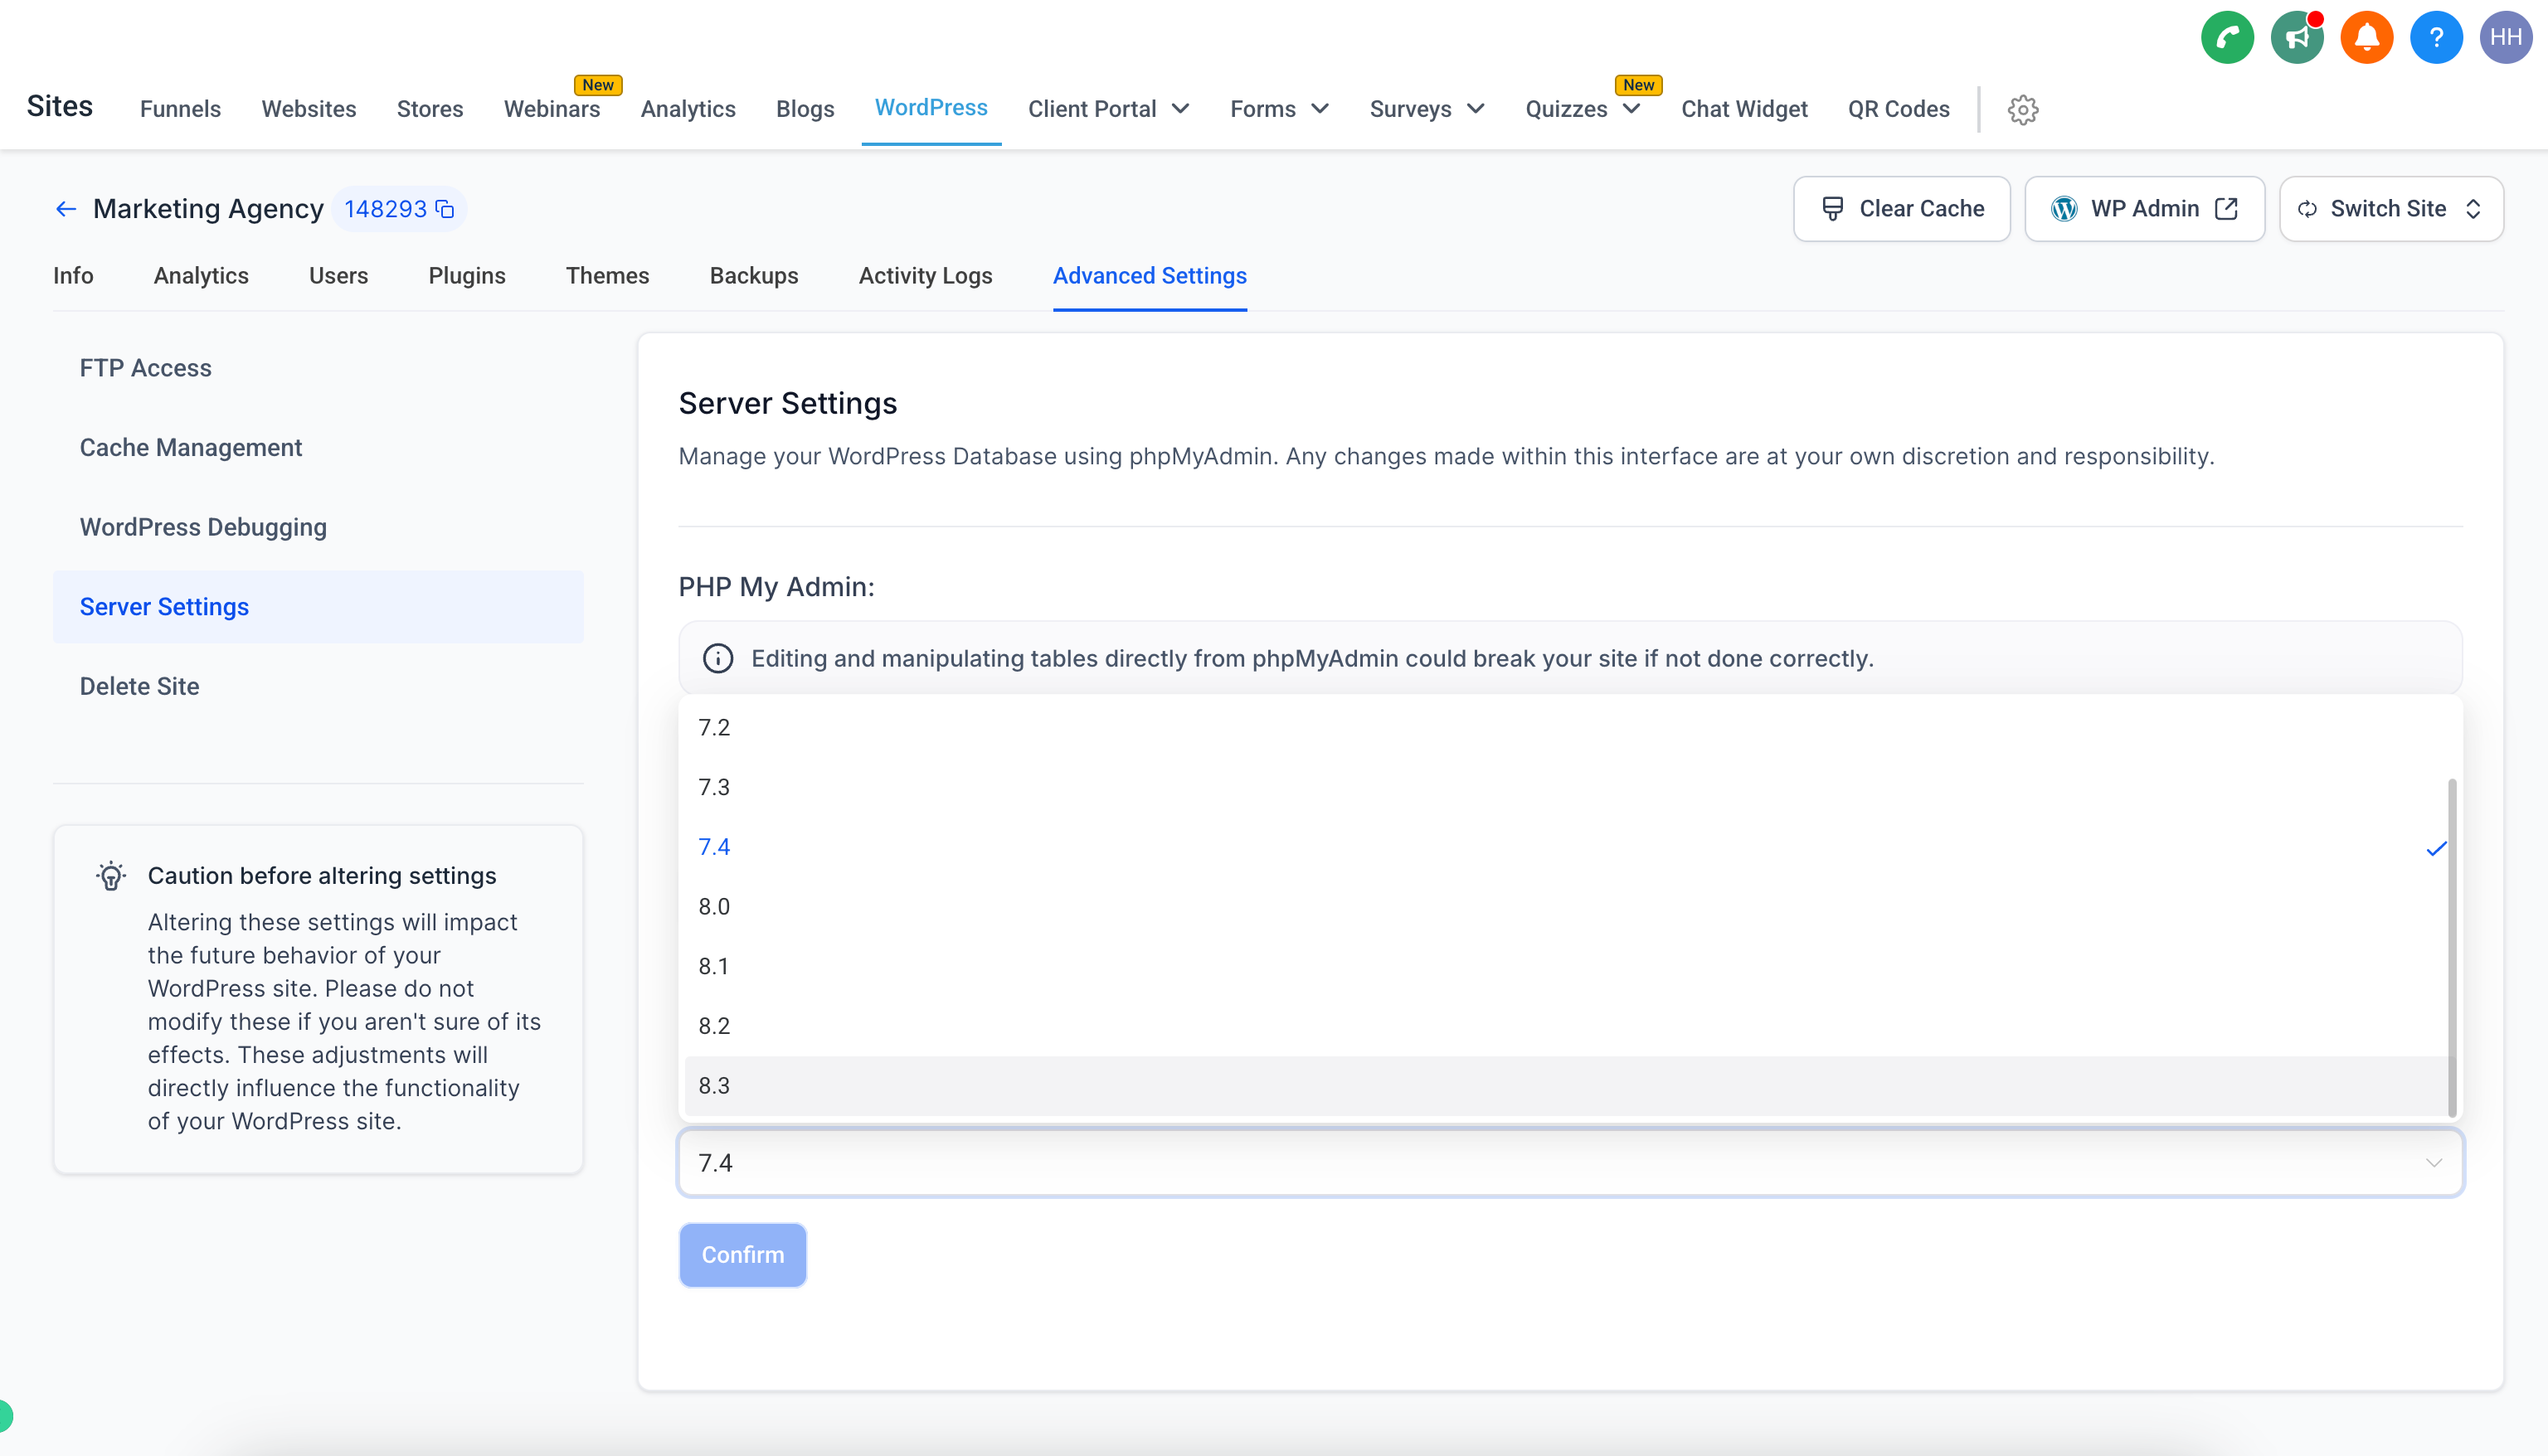This screenshot has height=1456, width=2548.
Task: Expand the Surveys menu chevron
Action: [x=1476, y=109]
